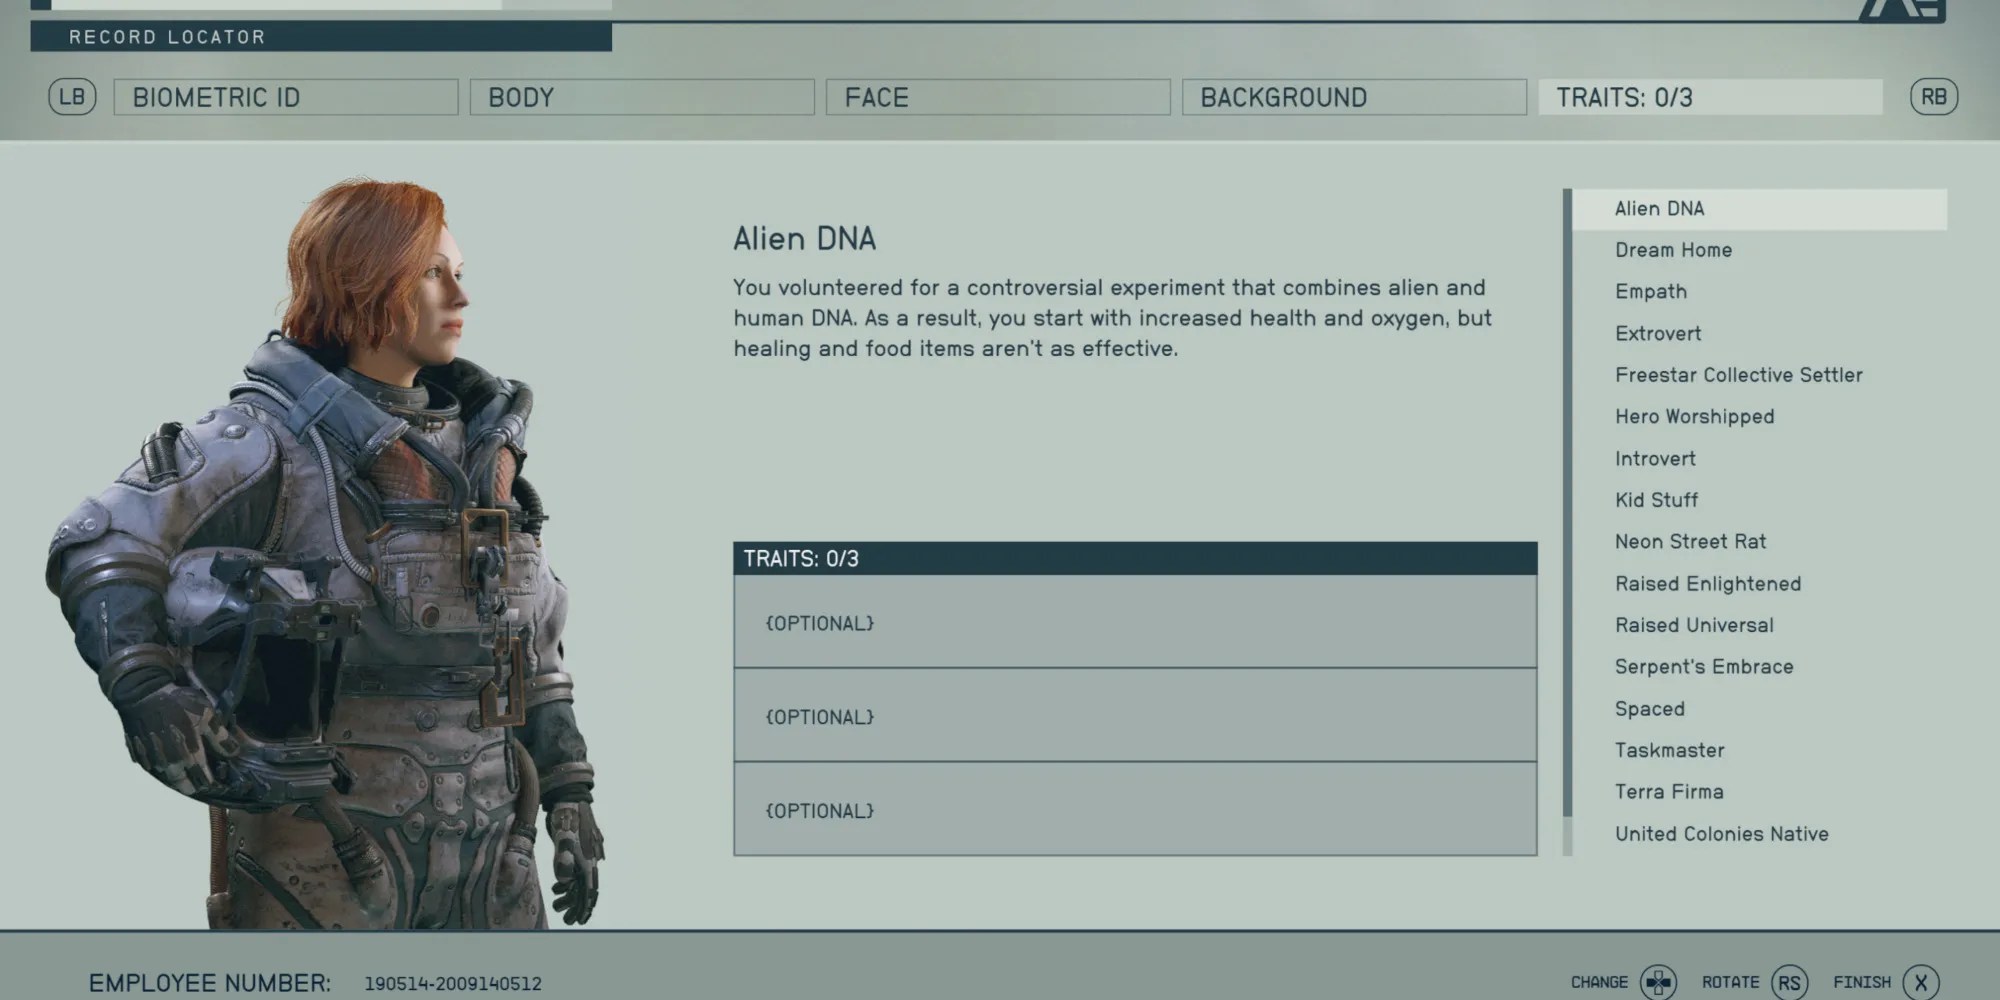Click the Employee Number label
This screenshot has width=2000, height=1000.
pos(210,983)
